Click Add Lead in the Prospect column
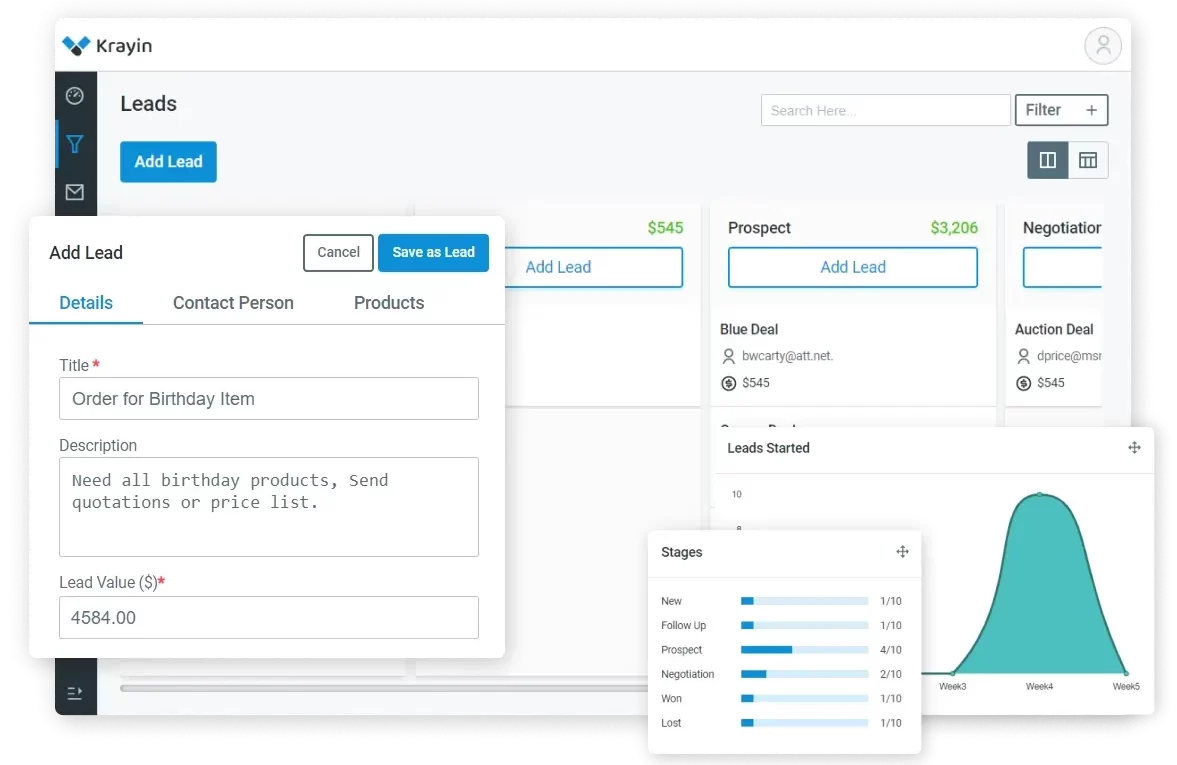 (853, 267)
